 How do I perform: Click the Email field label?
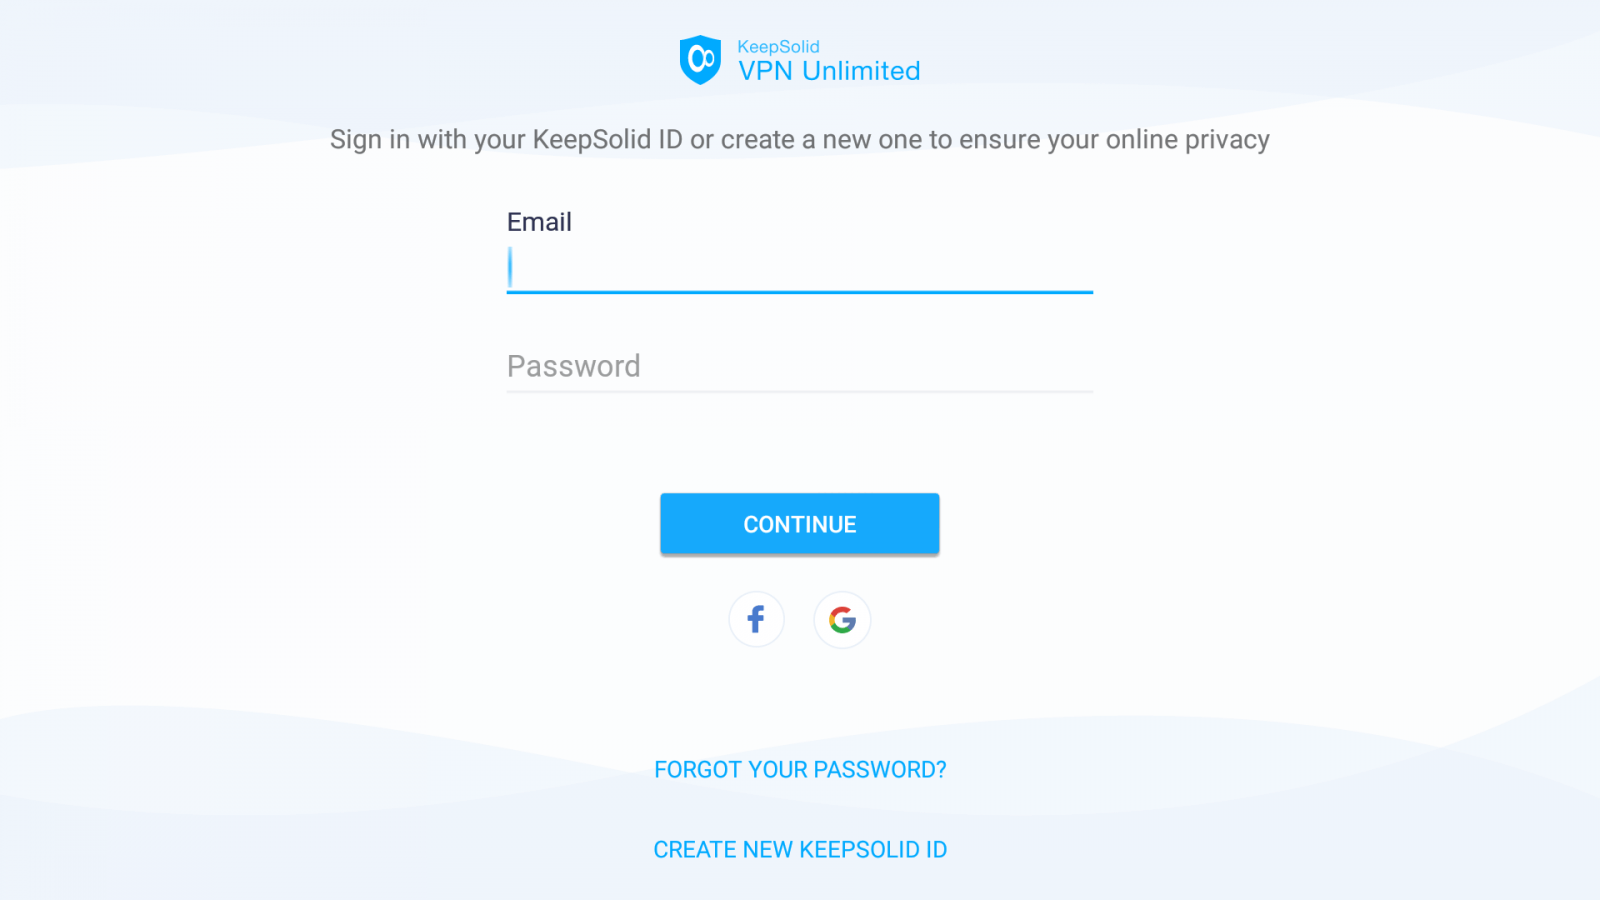pyautogui.click(x=539, y=222)
